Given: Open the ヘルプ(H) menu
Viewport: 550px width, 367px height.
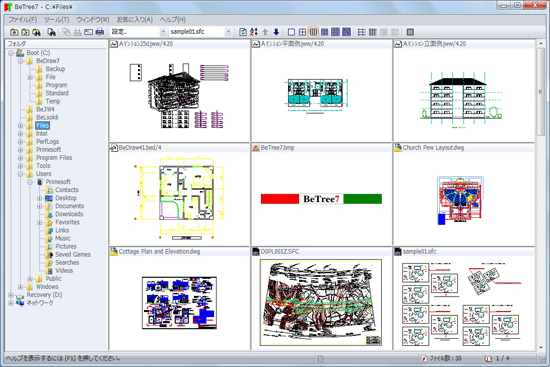Looking at the screenshot, I should (x=173, y=20).
